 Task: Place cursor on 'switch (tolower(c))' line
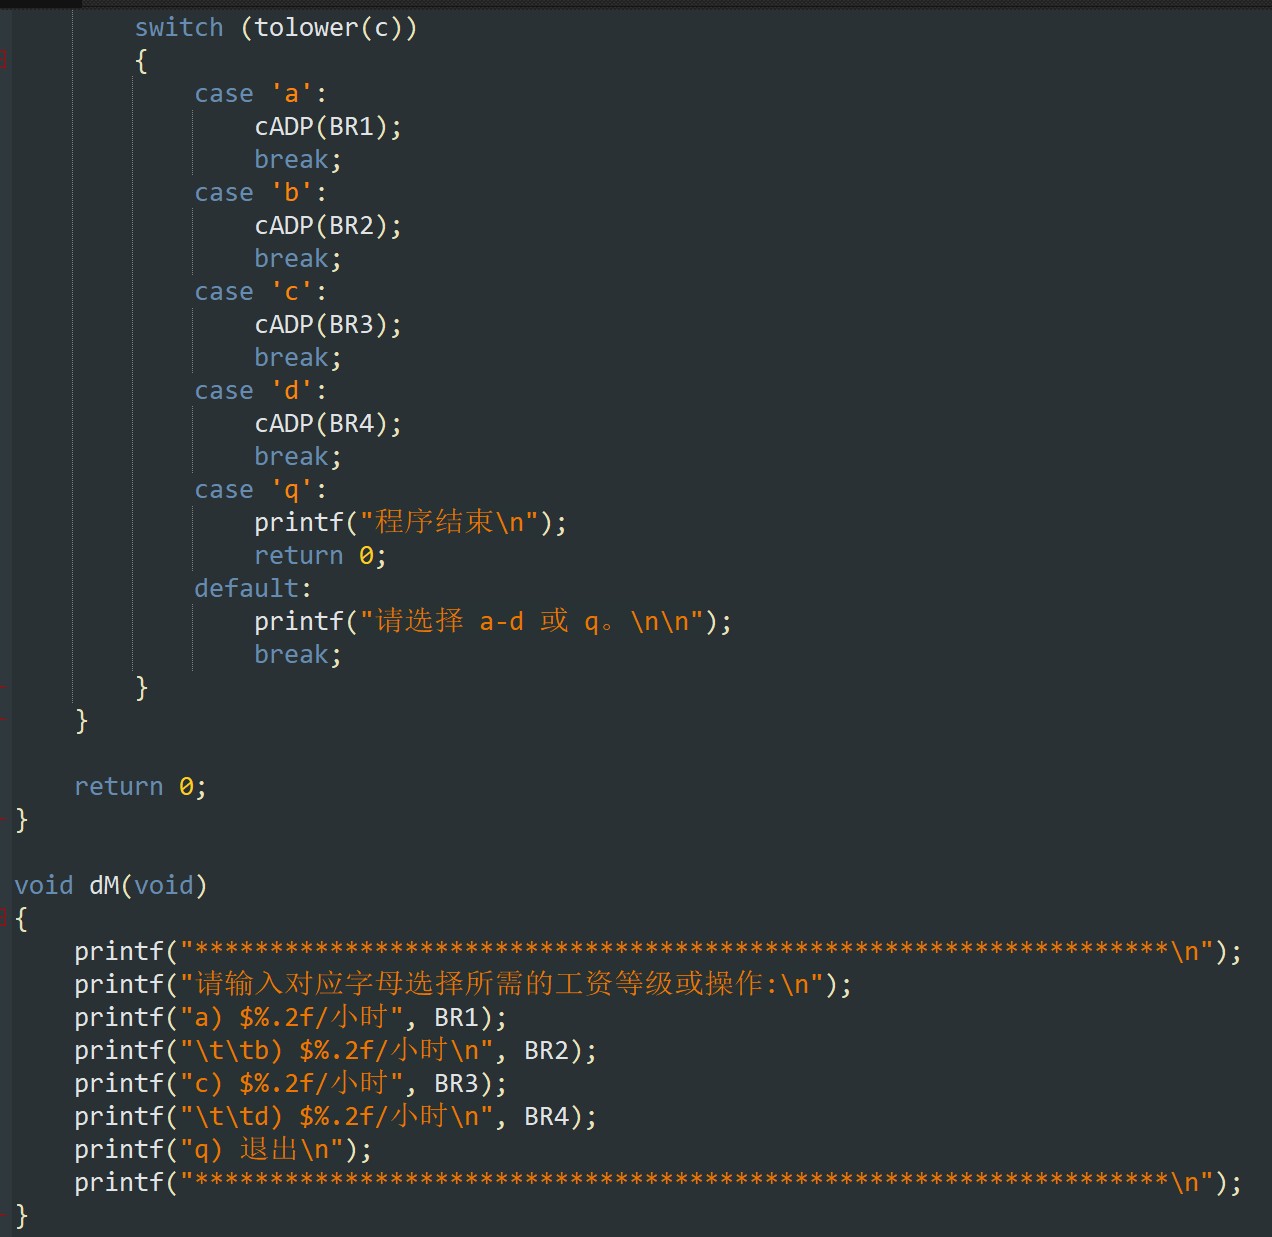click(x=276, y=28)
